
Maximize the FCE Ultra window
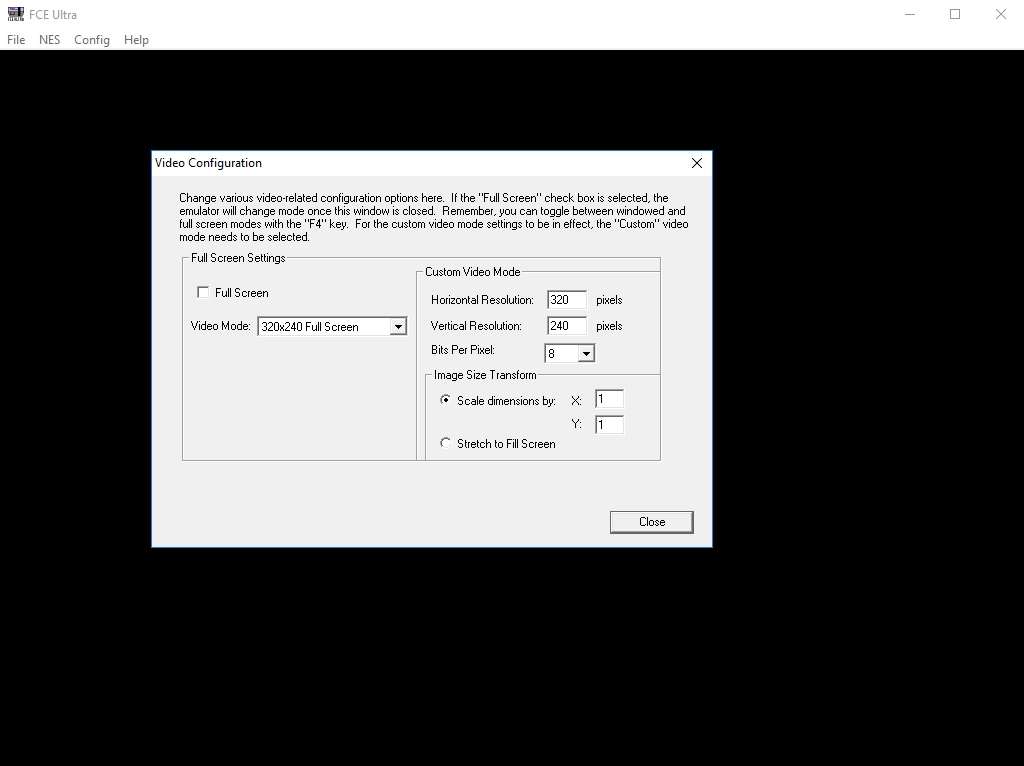(x=955, y=14)
